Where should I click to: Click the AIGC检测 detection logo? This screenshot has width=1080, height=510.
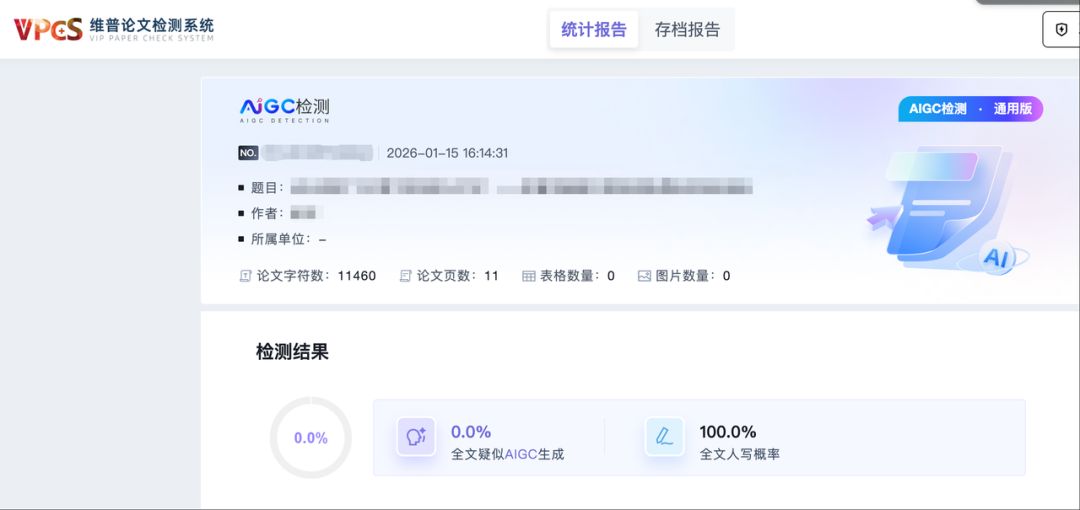(284, 110)
